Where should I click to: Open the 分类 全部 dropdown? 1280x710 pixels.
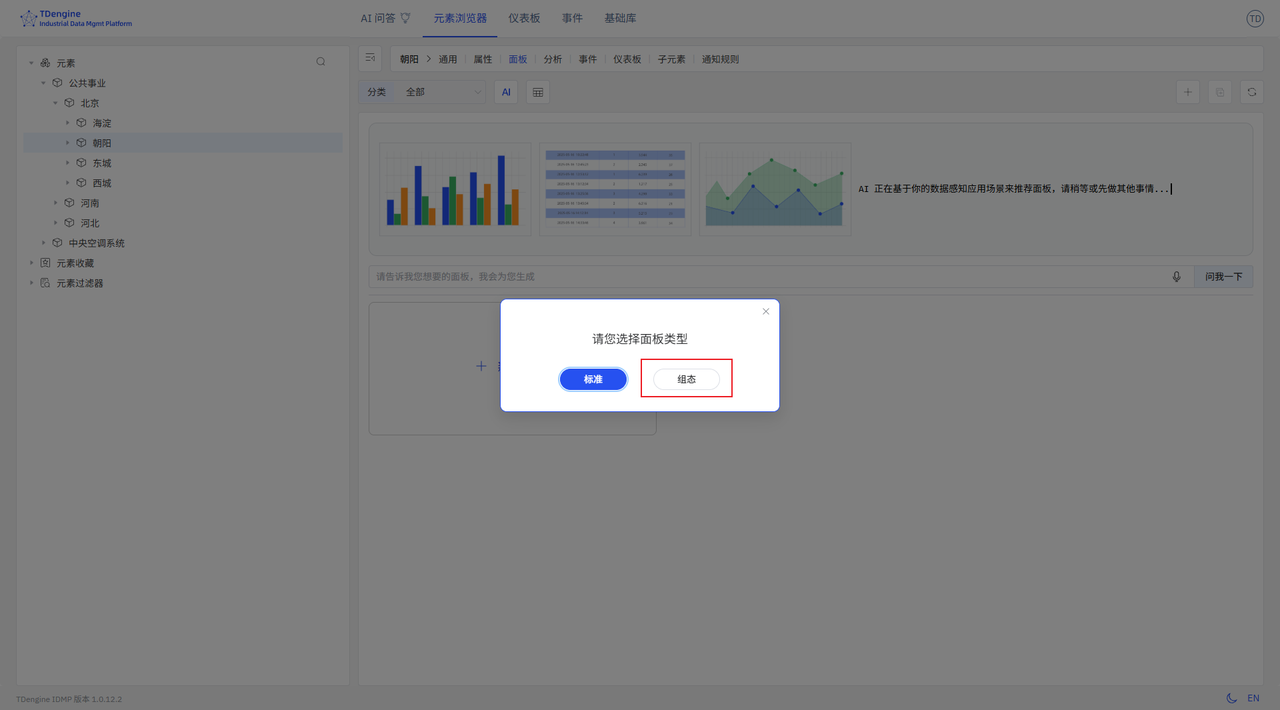coord(442,92)
